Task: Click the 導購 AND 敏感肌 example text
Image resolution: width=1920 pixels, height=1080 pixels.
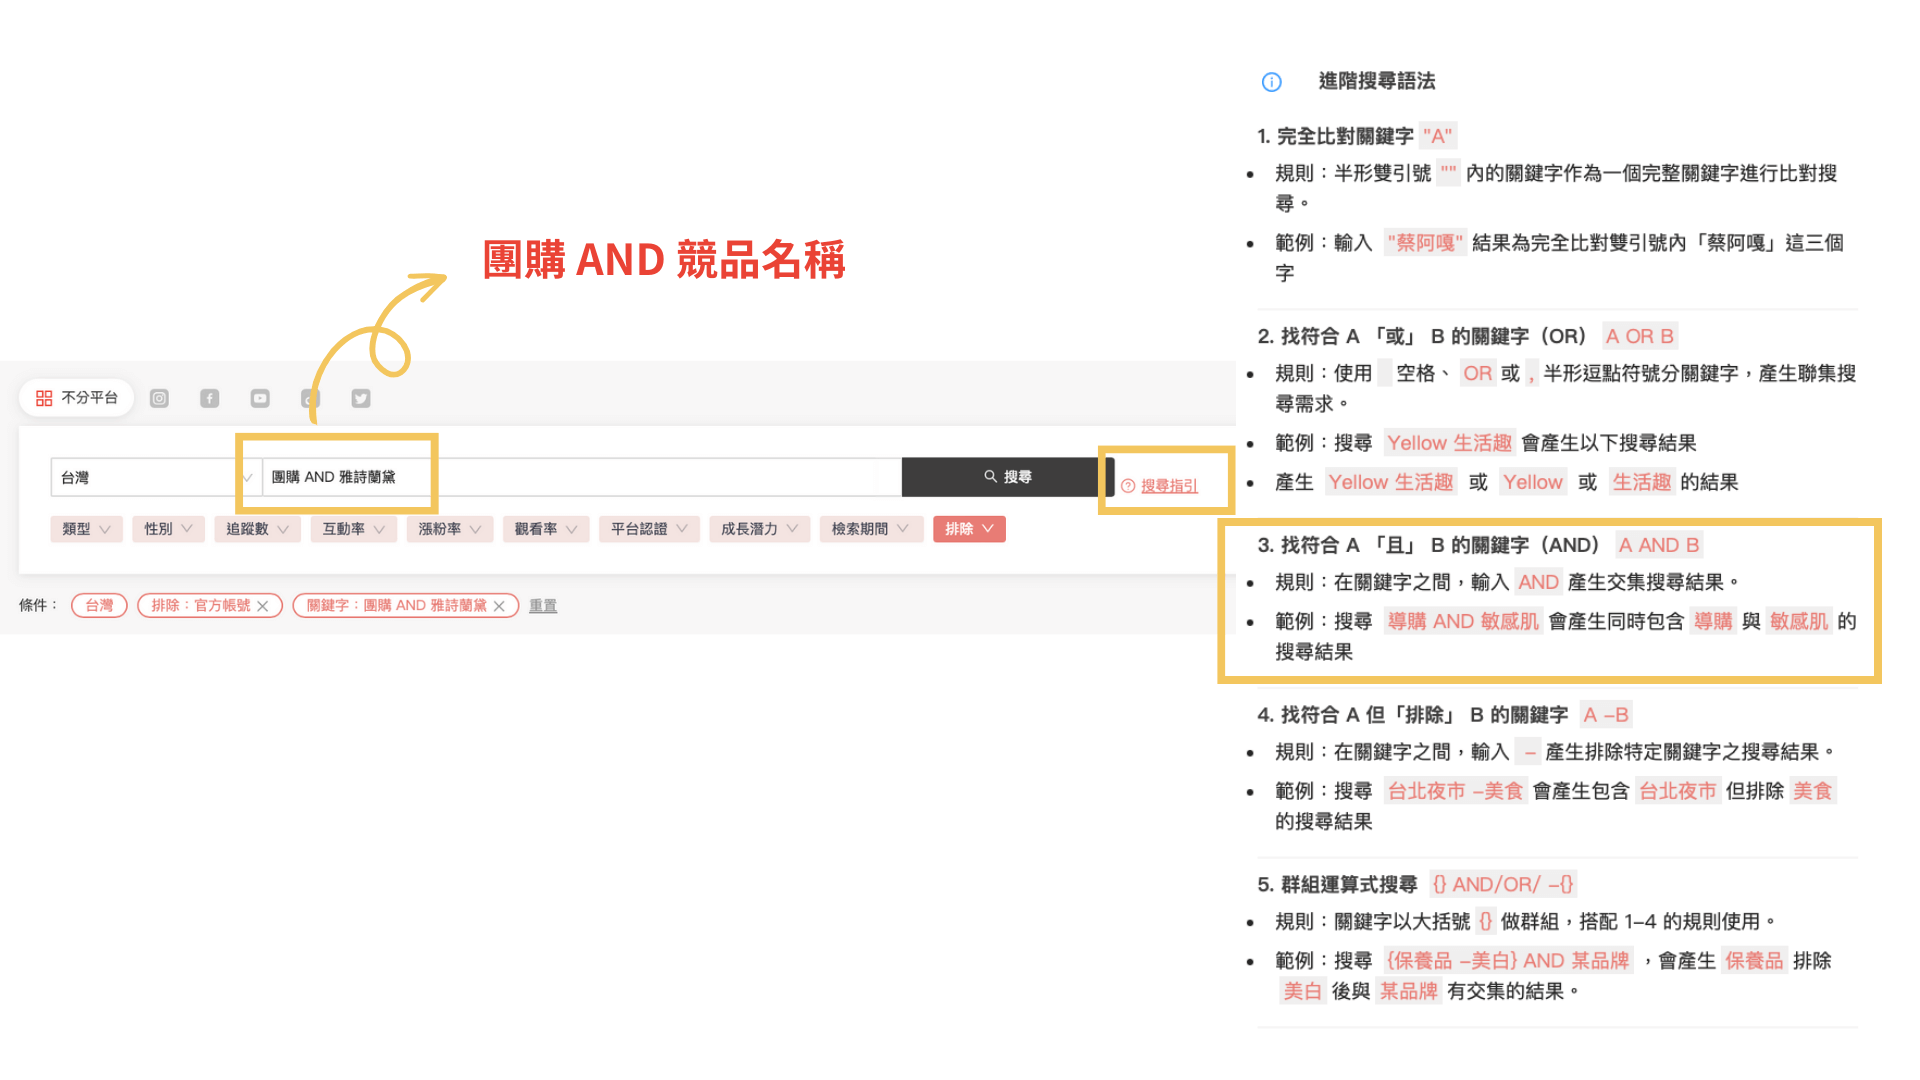Action: 1462,621
